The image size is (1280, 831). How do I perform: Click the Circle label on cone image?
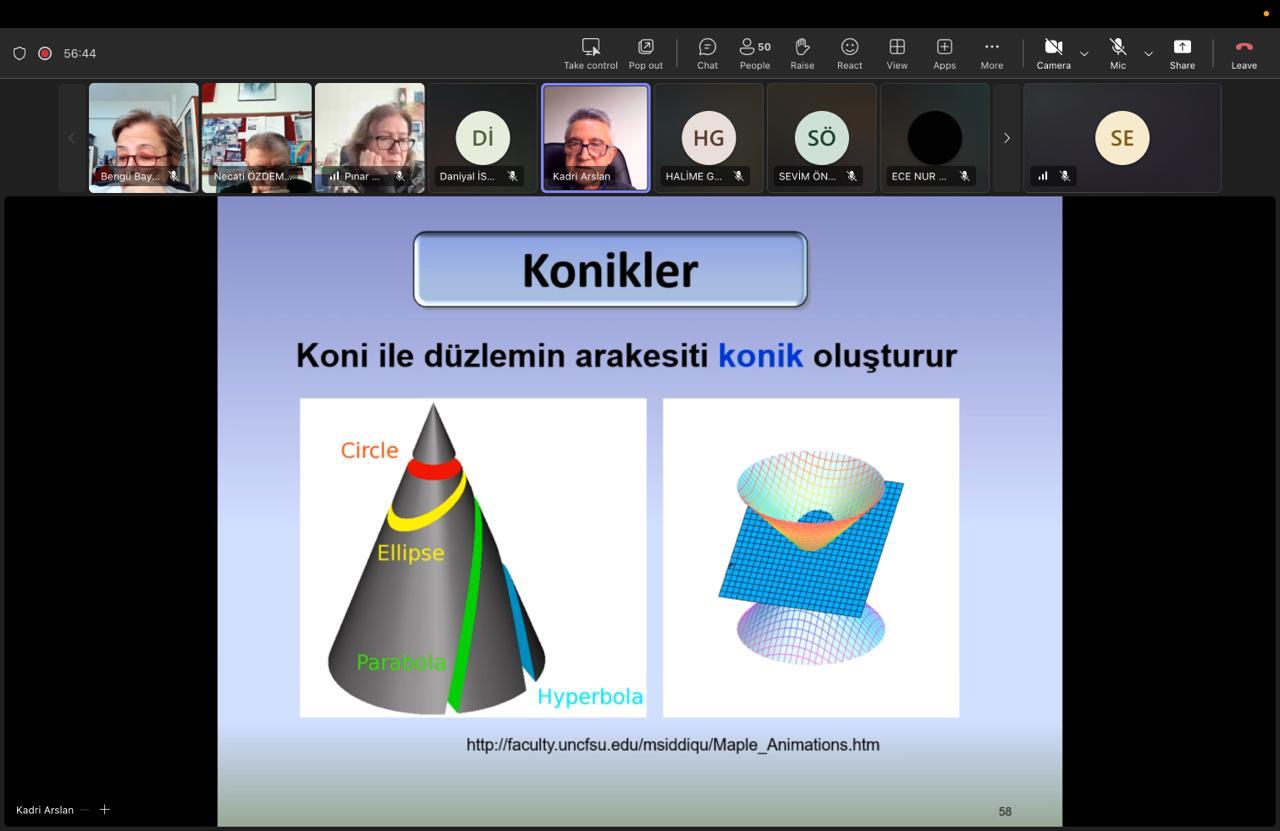(369, 450)
